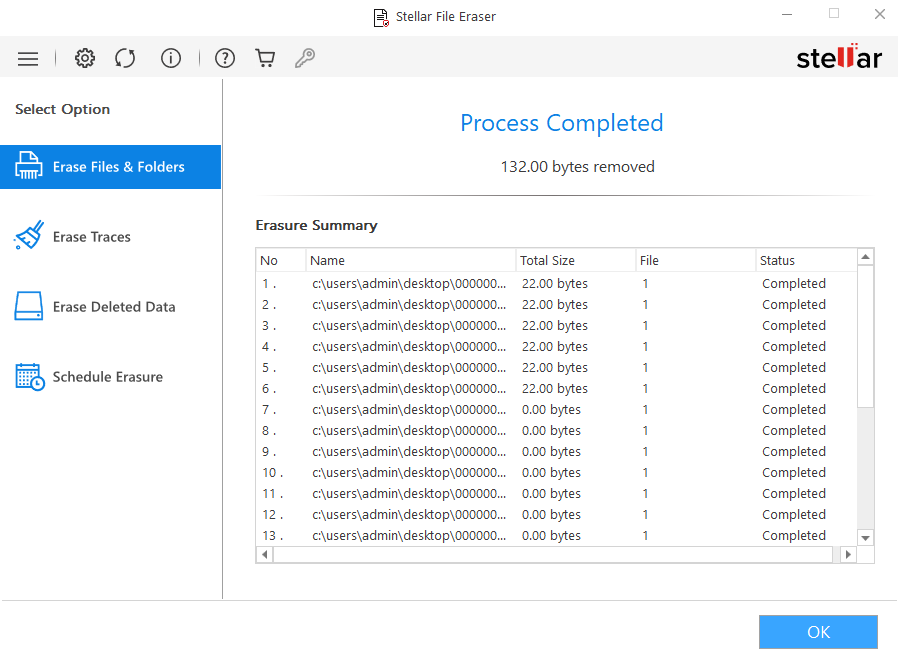Open the Buy Online shopping cart

265,58
